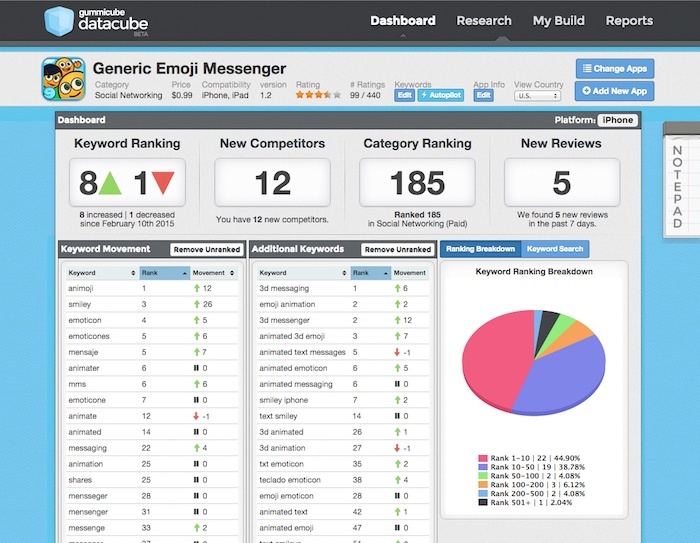The image size is (700, 543).
Task: Click Add New App button
Action: point(615,91)
